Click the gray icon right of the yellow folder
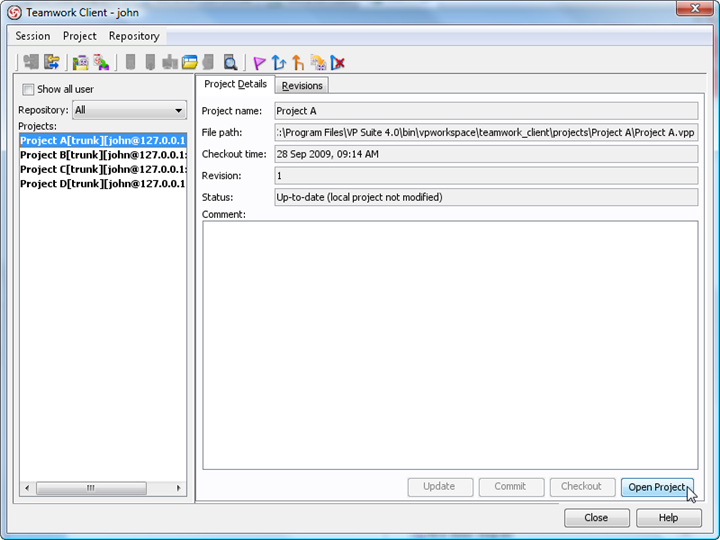Screen dimensions: 720x540 click(208, 62)
